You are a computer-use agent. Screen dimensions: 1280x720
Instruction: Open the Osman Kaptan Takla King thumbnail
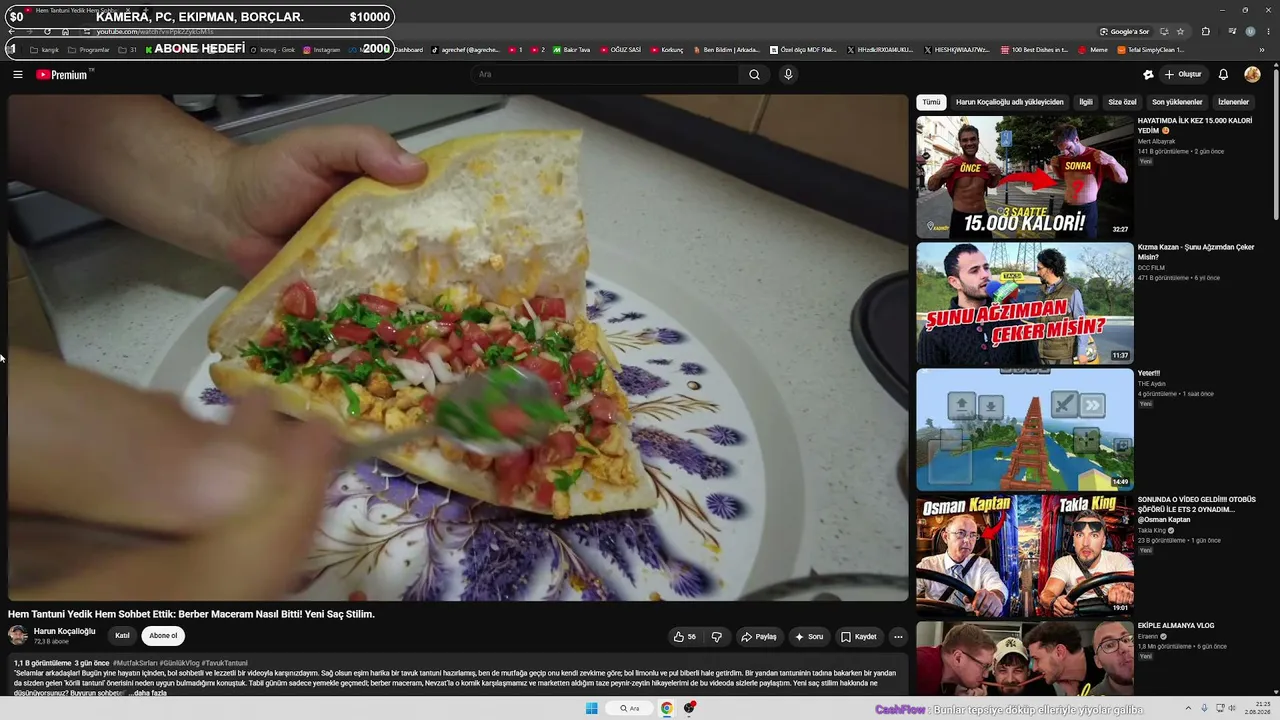[x=1025, y=555]
